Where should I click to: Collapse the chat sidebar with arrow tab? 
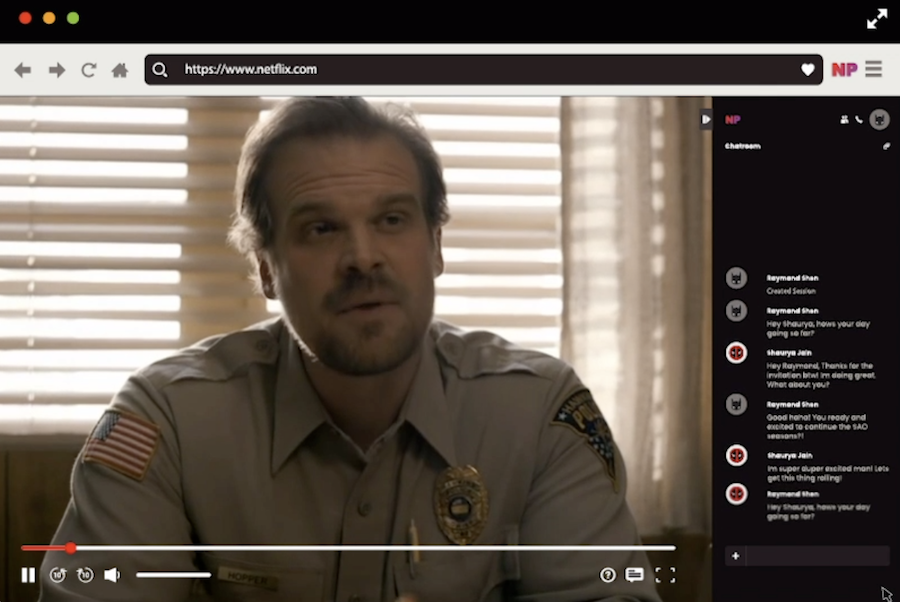coord(706,119)
